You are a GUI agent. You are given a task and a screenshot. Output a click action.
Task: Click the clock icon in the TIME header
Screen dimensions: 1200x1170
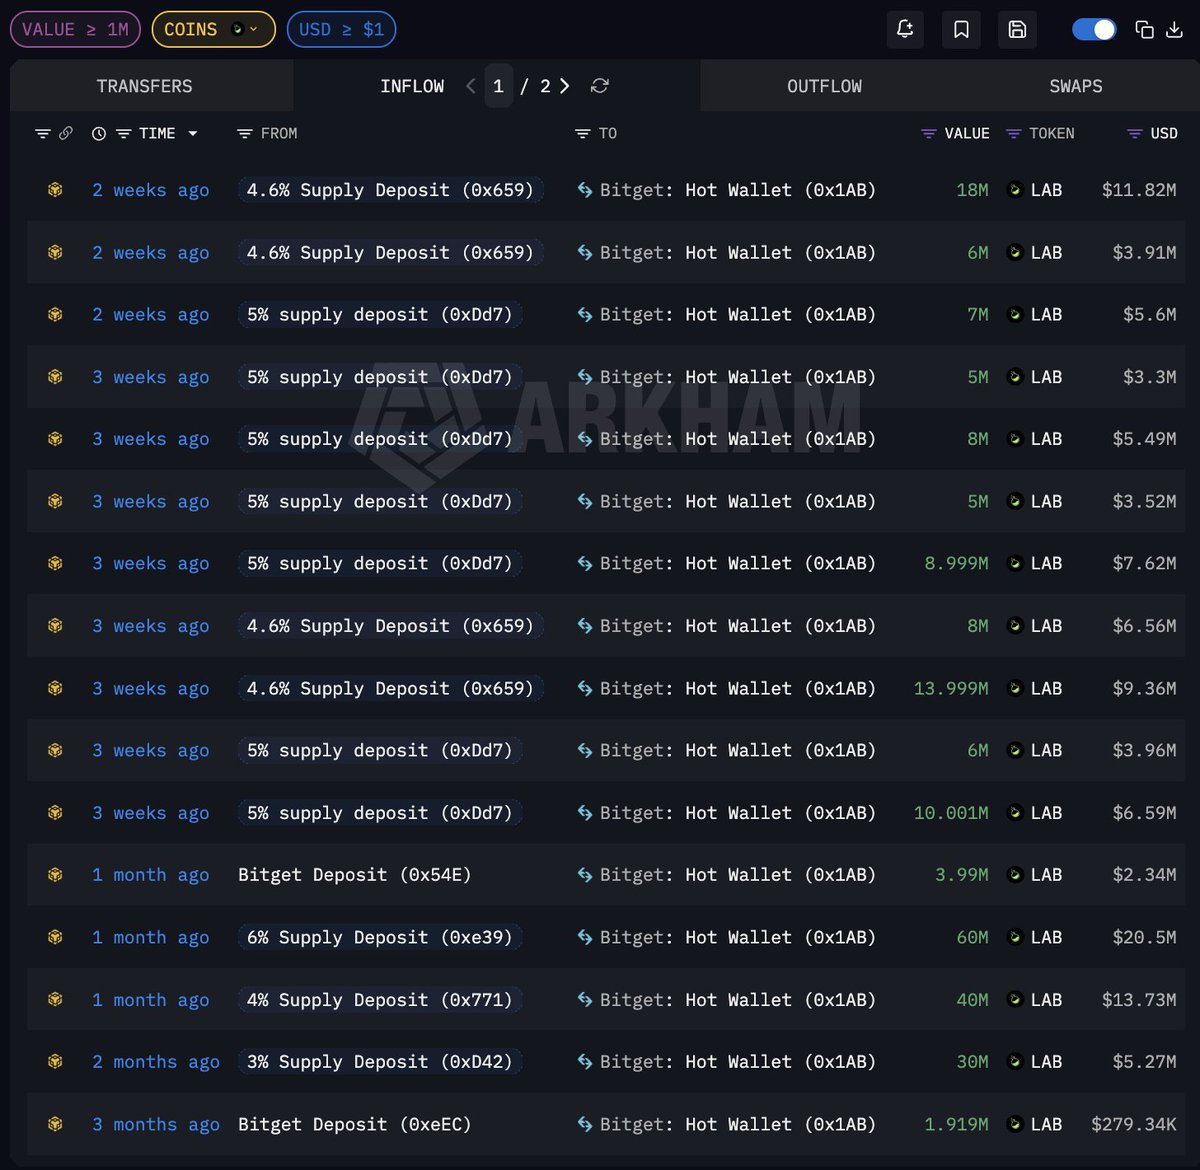coord(99,133)
